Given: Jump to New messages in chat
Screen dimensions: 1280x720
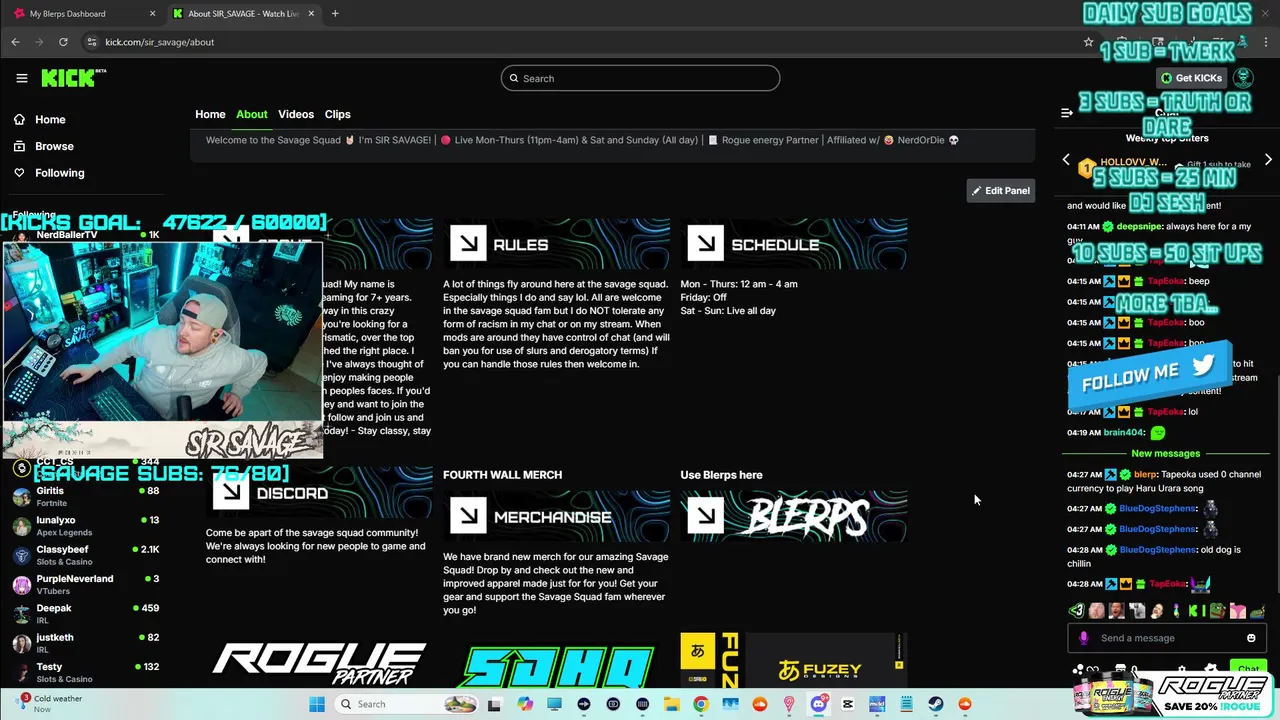Looking at the screenshot, I should point(1165,453).
